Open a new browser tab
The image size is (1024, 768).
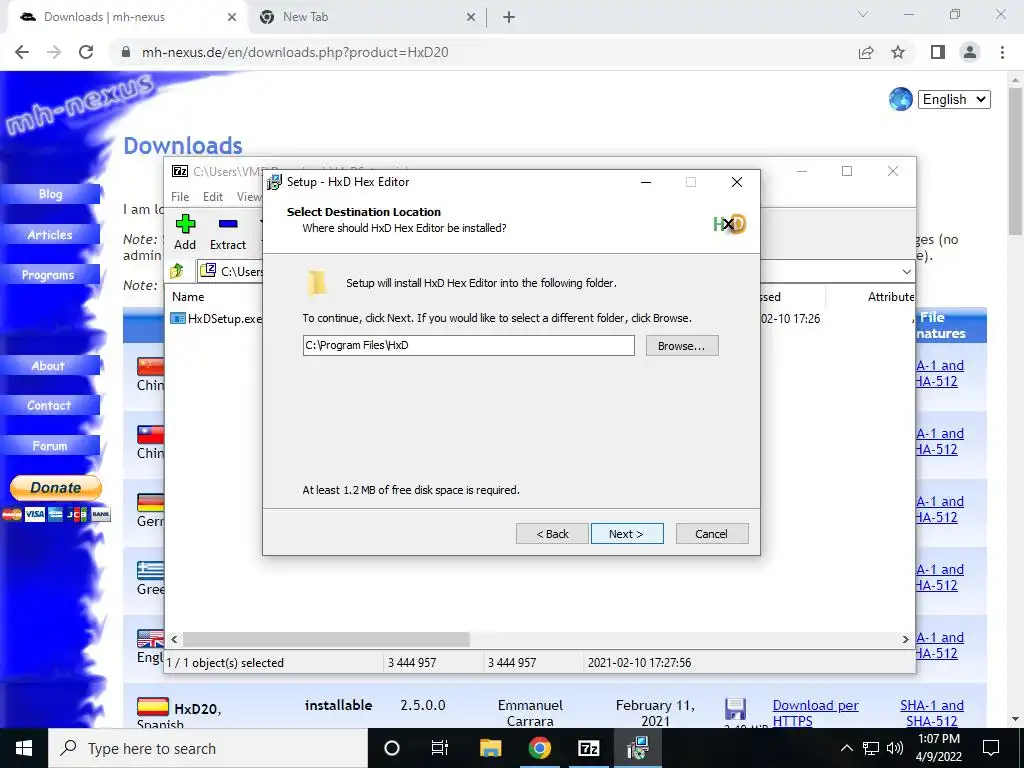[509, 18]
